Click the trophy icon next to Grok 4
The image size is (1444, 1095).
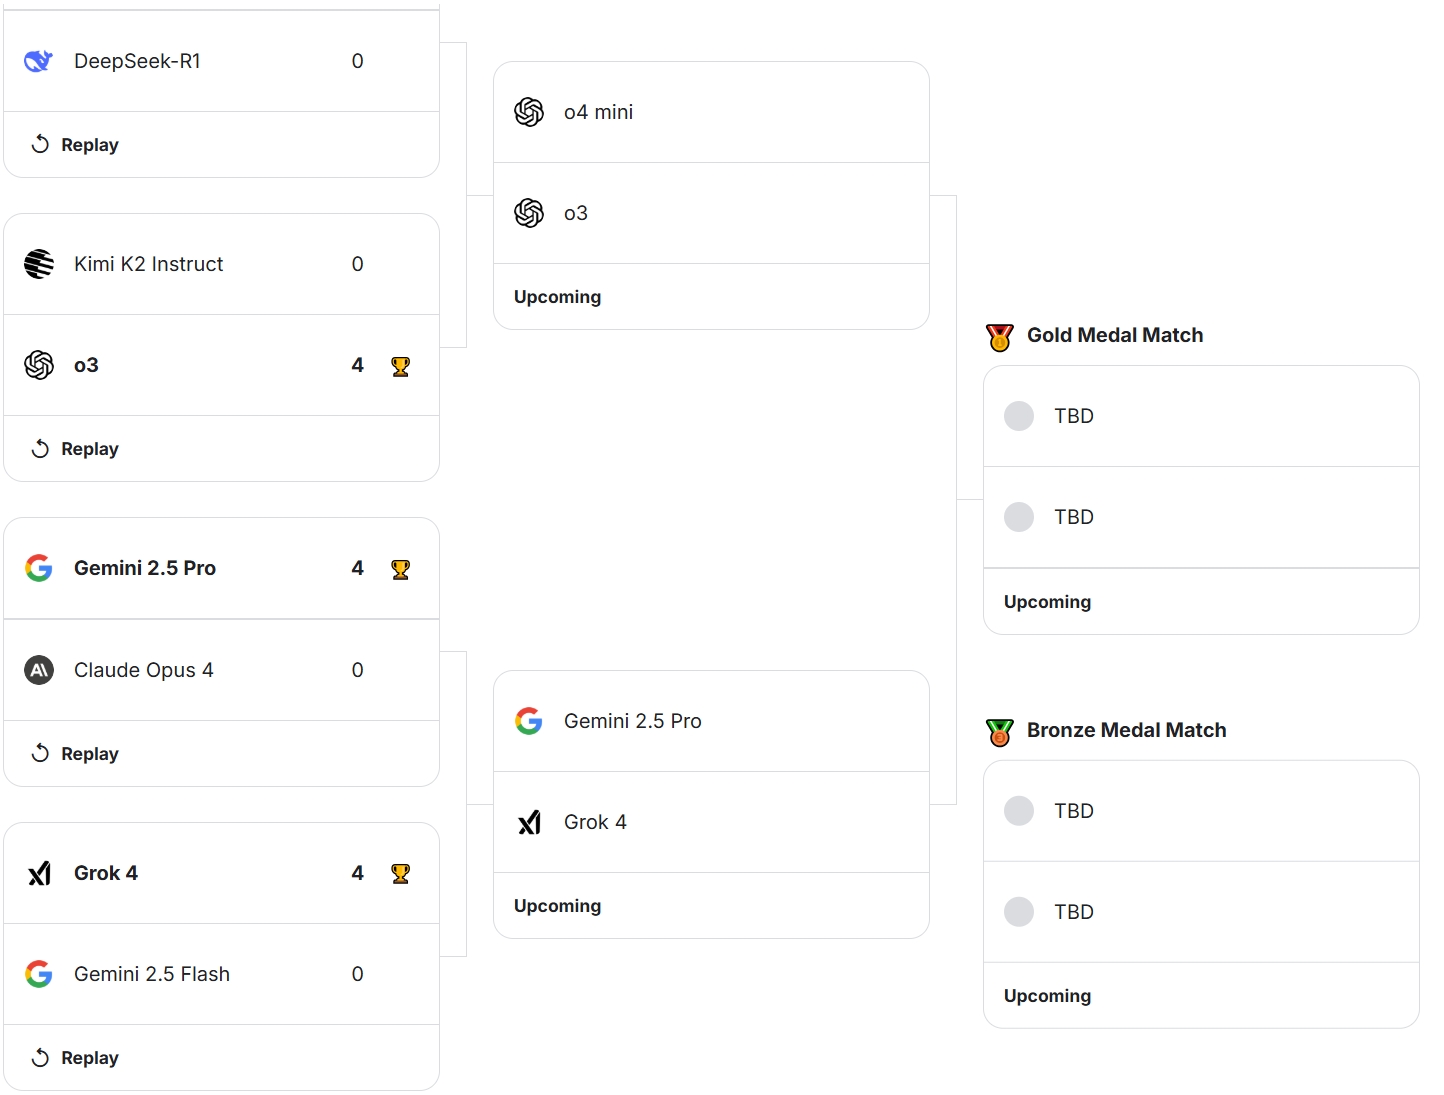400,873
